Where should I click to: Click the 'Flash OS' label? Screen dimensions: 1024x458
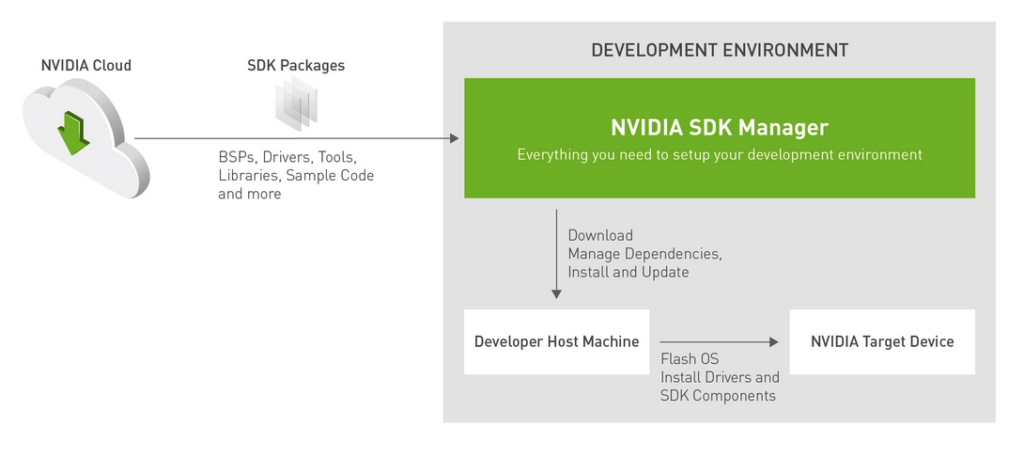689,359
